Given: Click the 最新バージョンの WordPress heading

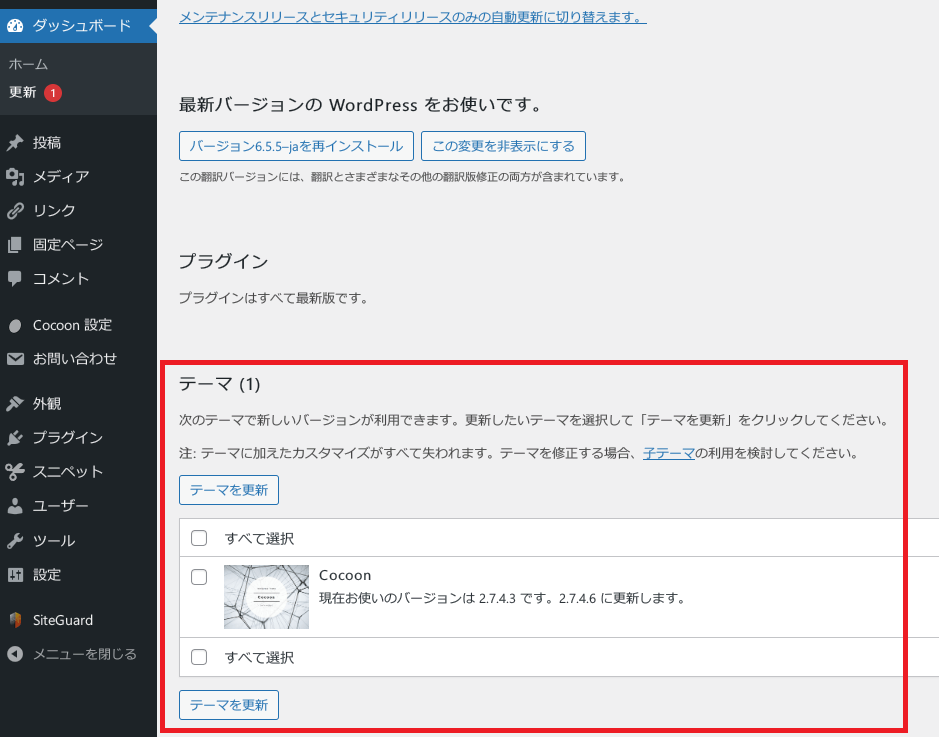Looking at the screenshot, I should [x=361, y=105].
